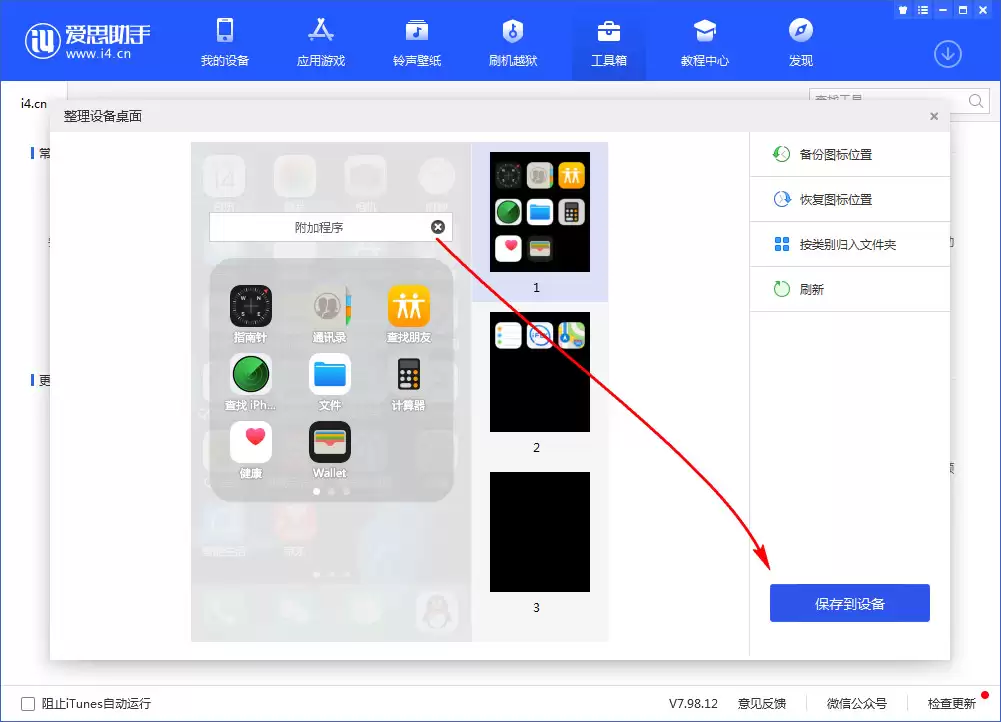Select the Health (健康) heart icon

tap(250, 442)
